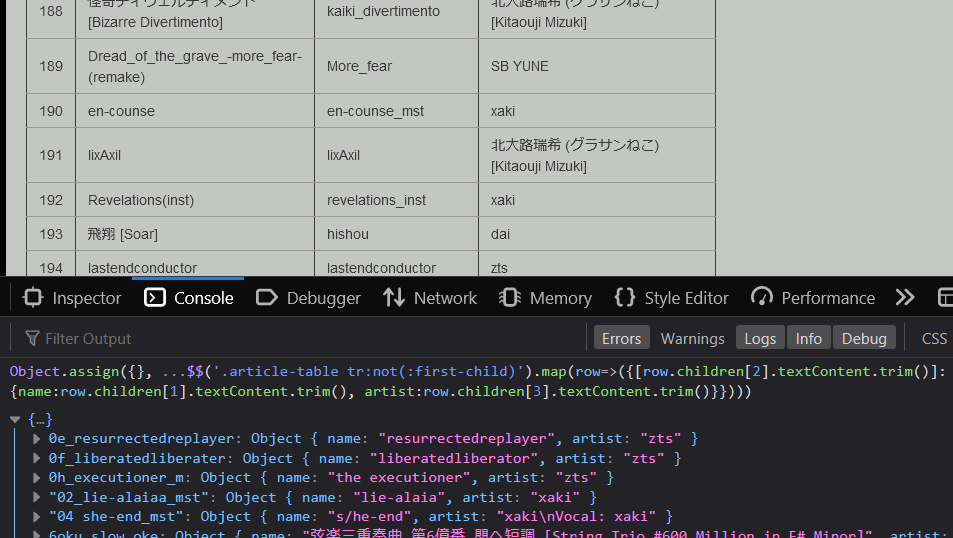Toggle the Logs filter
The height and width of the screenshot is (538, 953).
760,339
